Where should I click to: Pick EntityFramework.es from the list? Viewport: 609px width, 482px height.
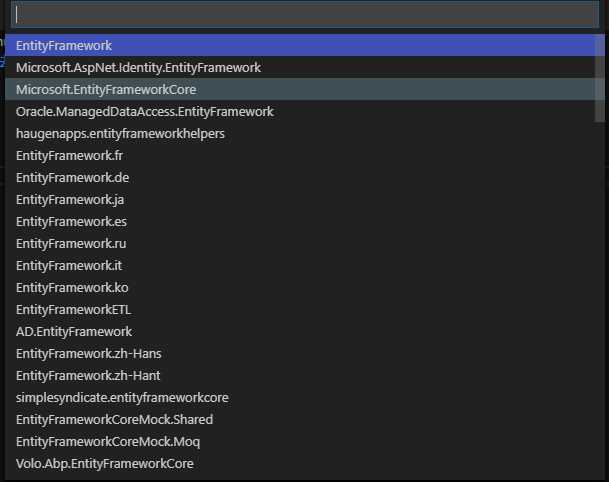click(305, 221)
